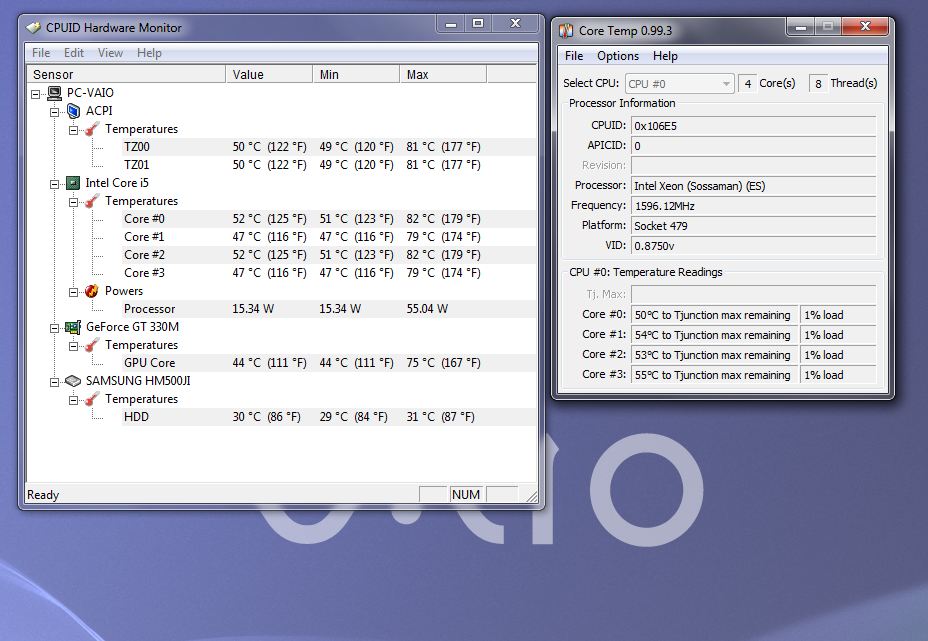
Task: Click thermometer icon under SAMSUNG HM500JI
Action: [92, 399]
